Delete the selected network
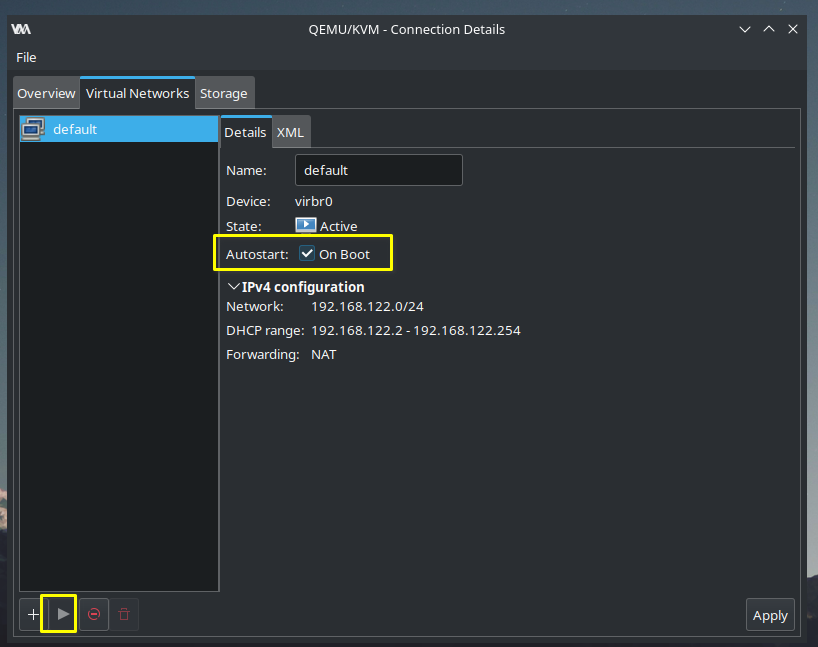818x647 pixels. (x=124, y=614)
